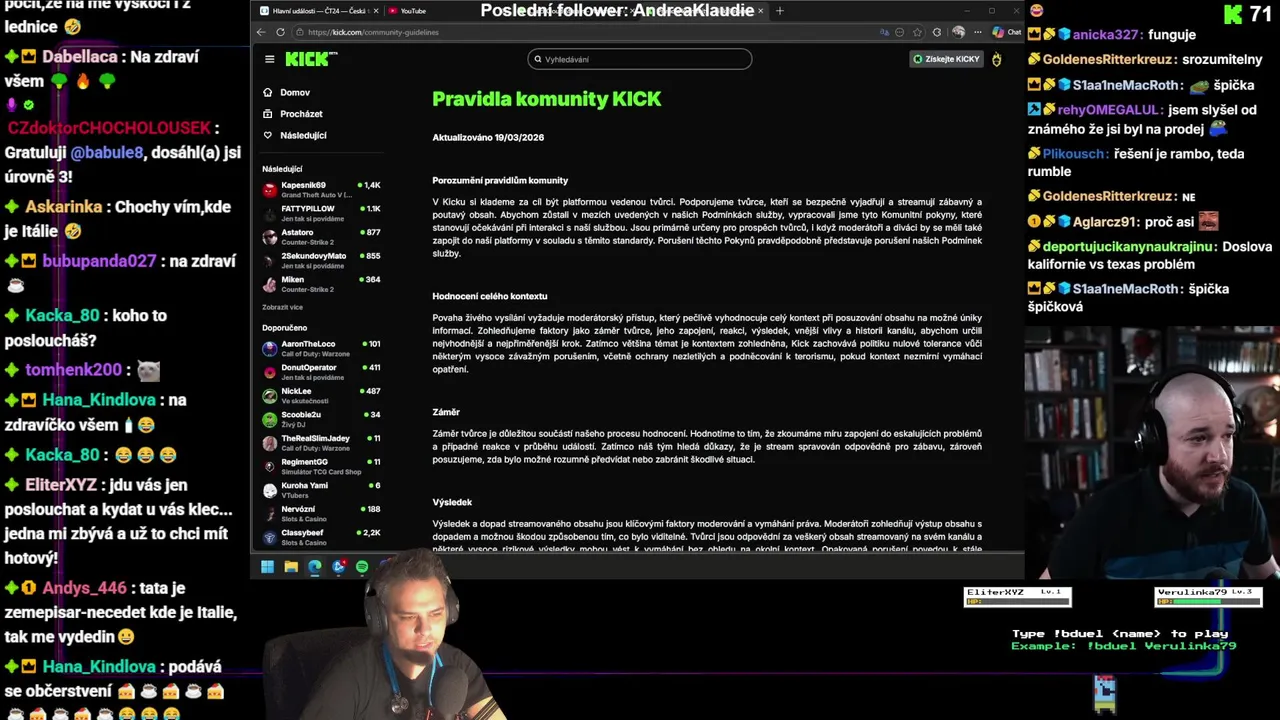Reload the page

tap(280, 32)
